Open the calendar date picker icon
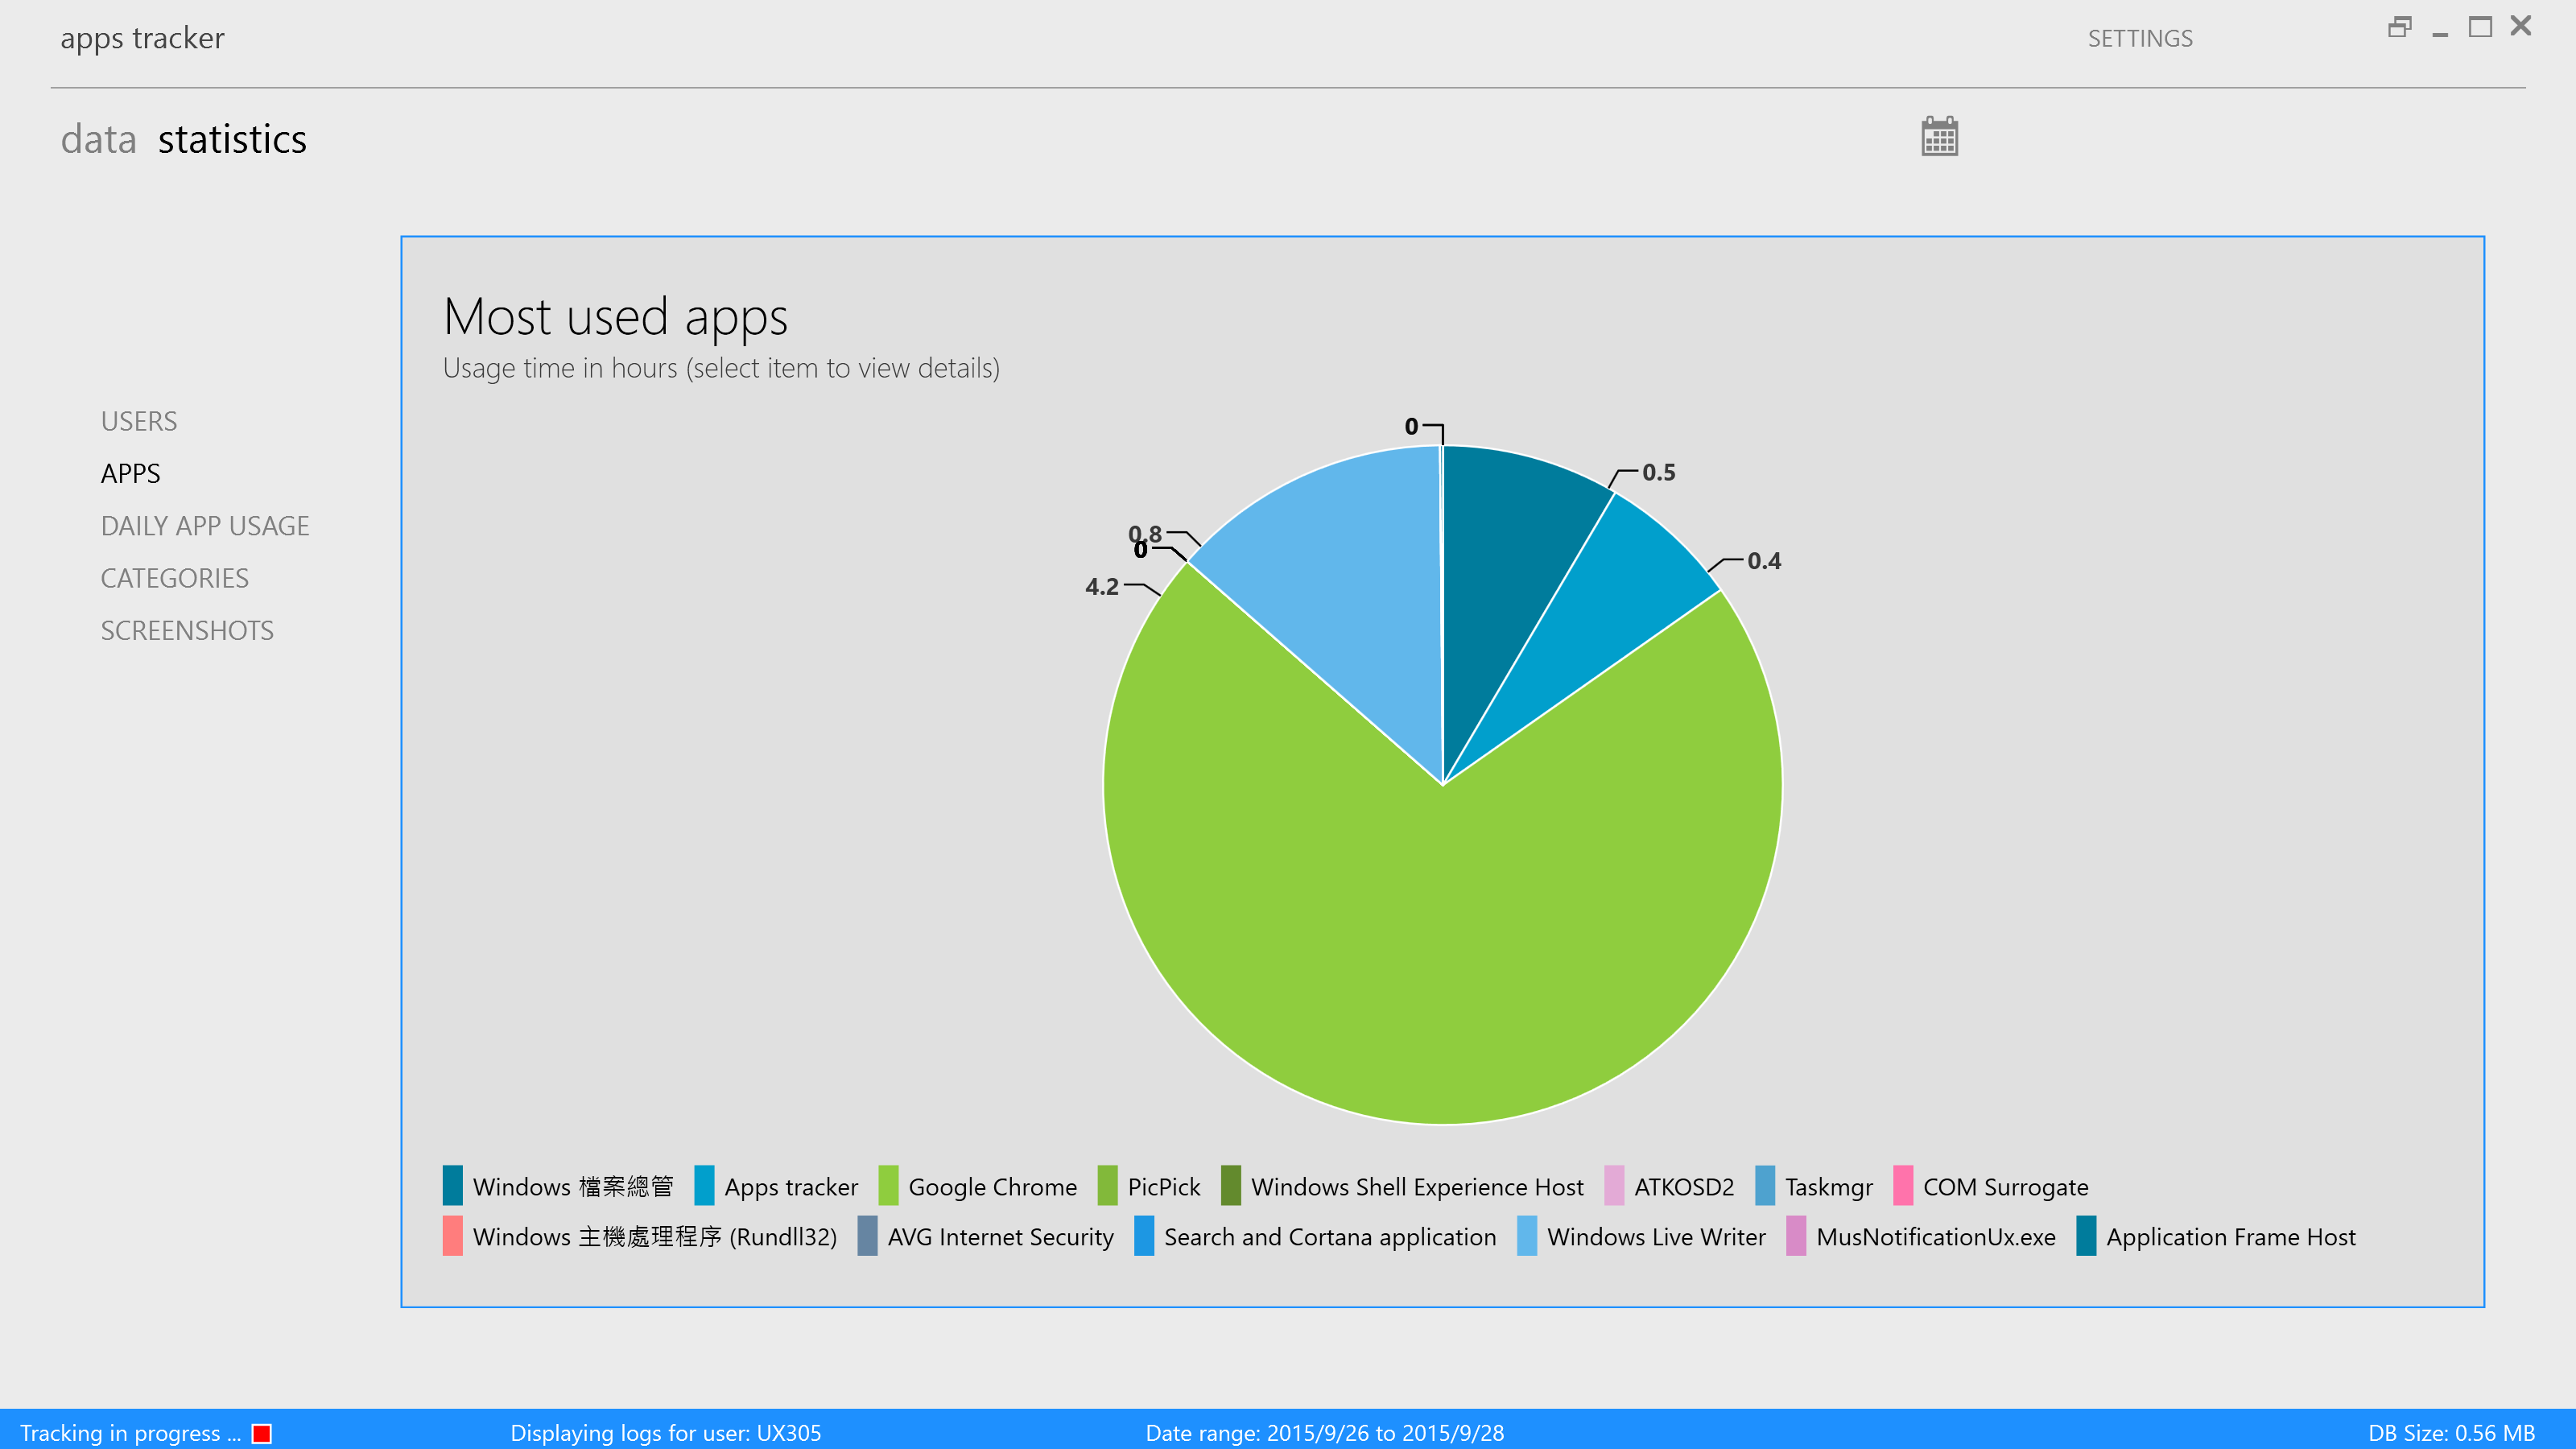The height and width of the screenshot is (1449, 2576). pyautogui.click(x=1939, y=137)
